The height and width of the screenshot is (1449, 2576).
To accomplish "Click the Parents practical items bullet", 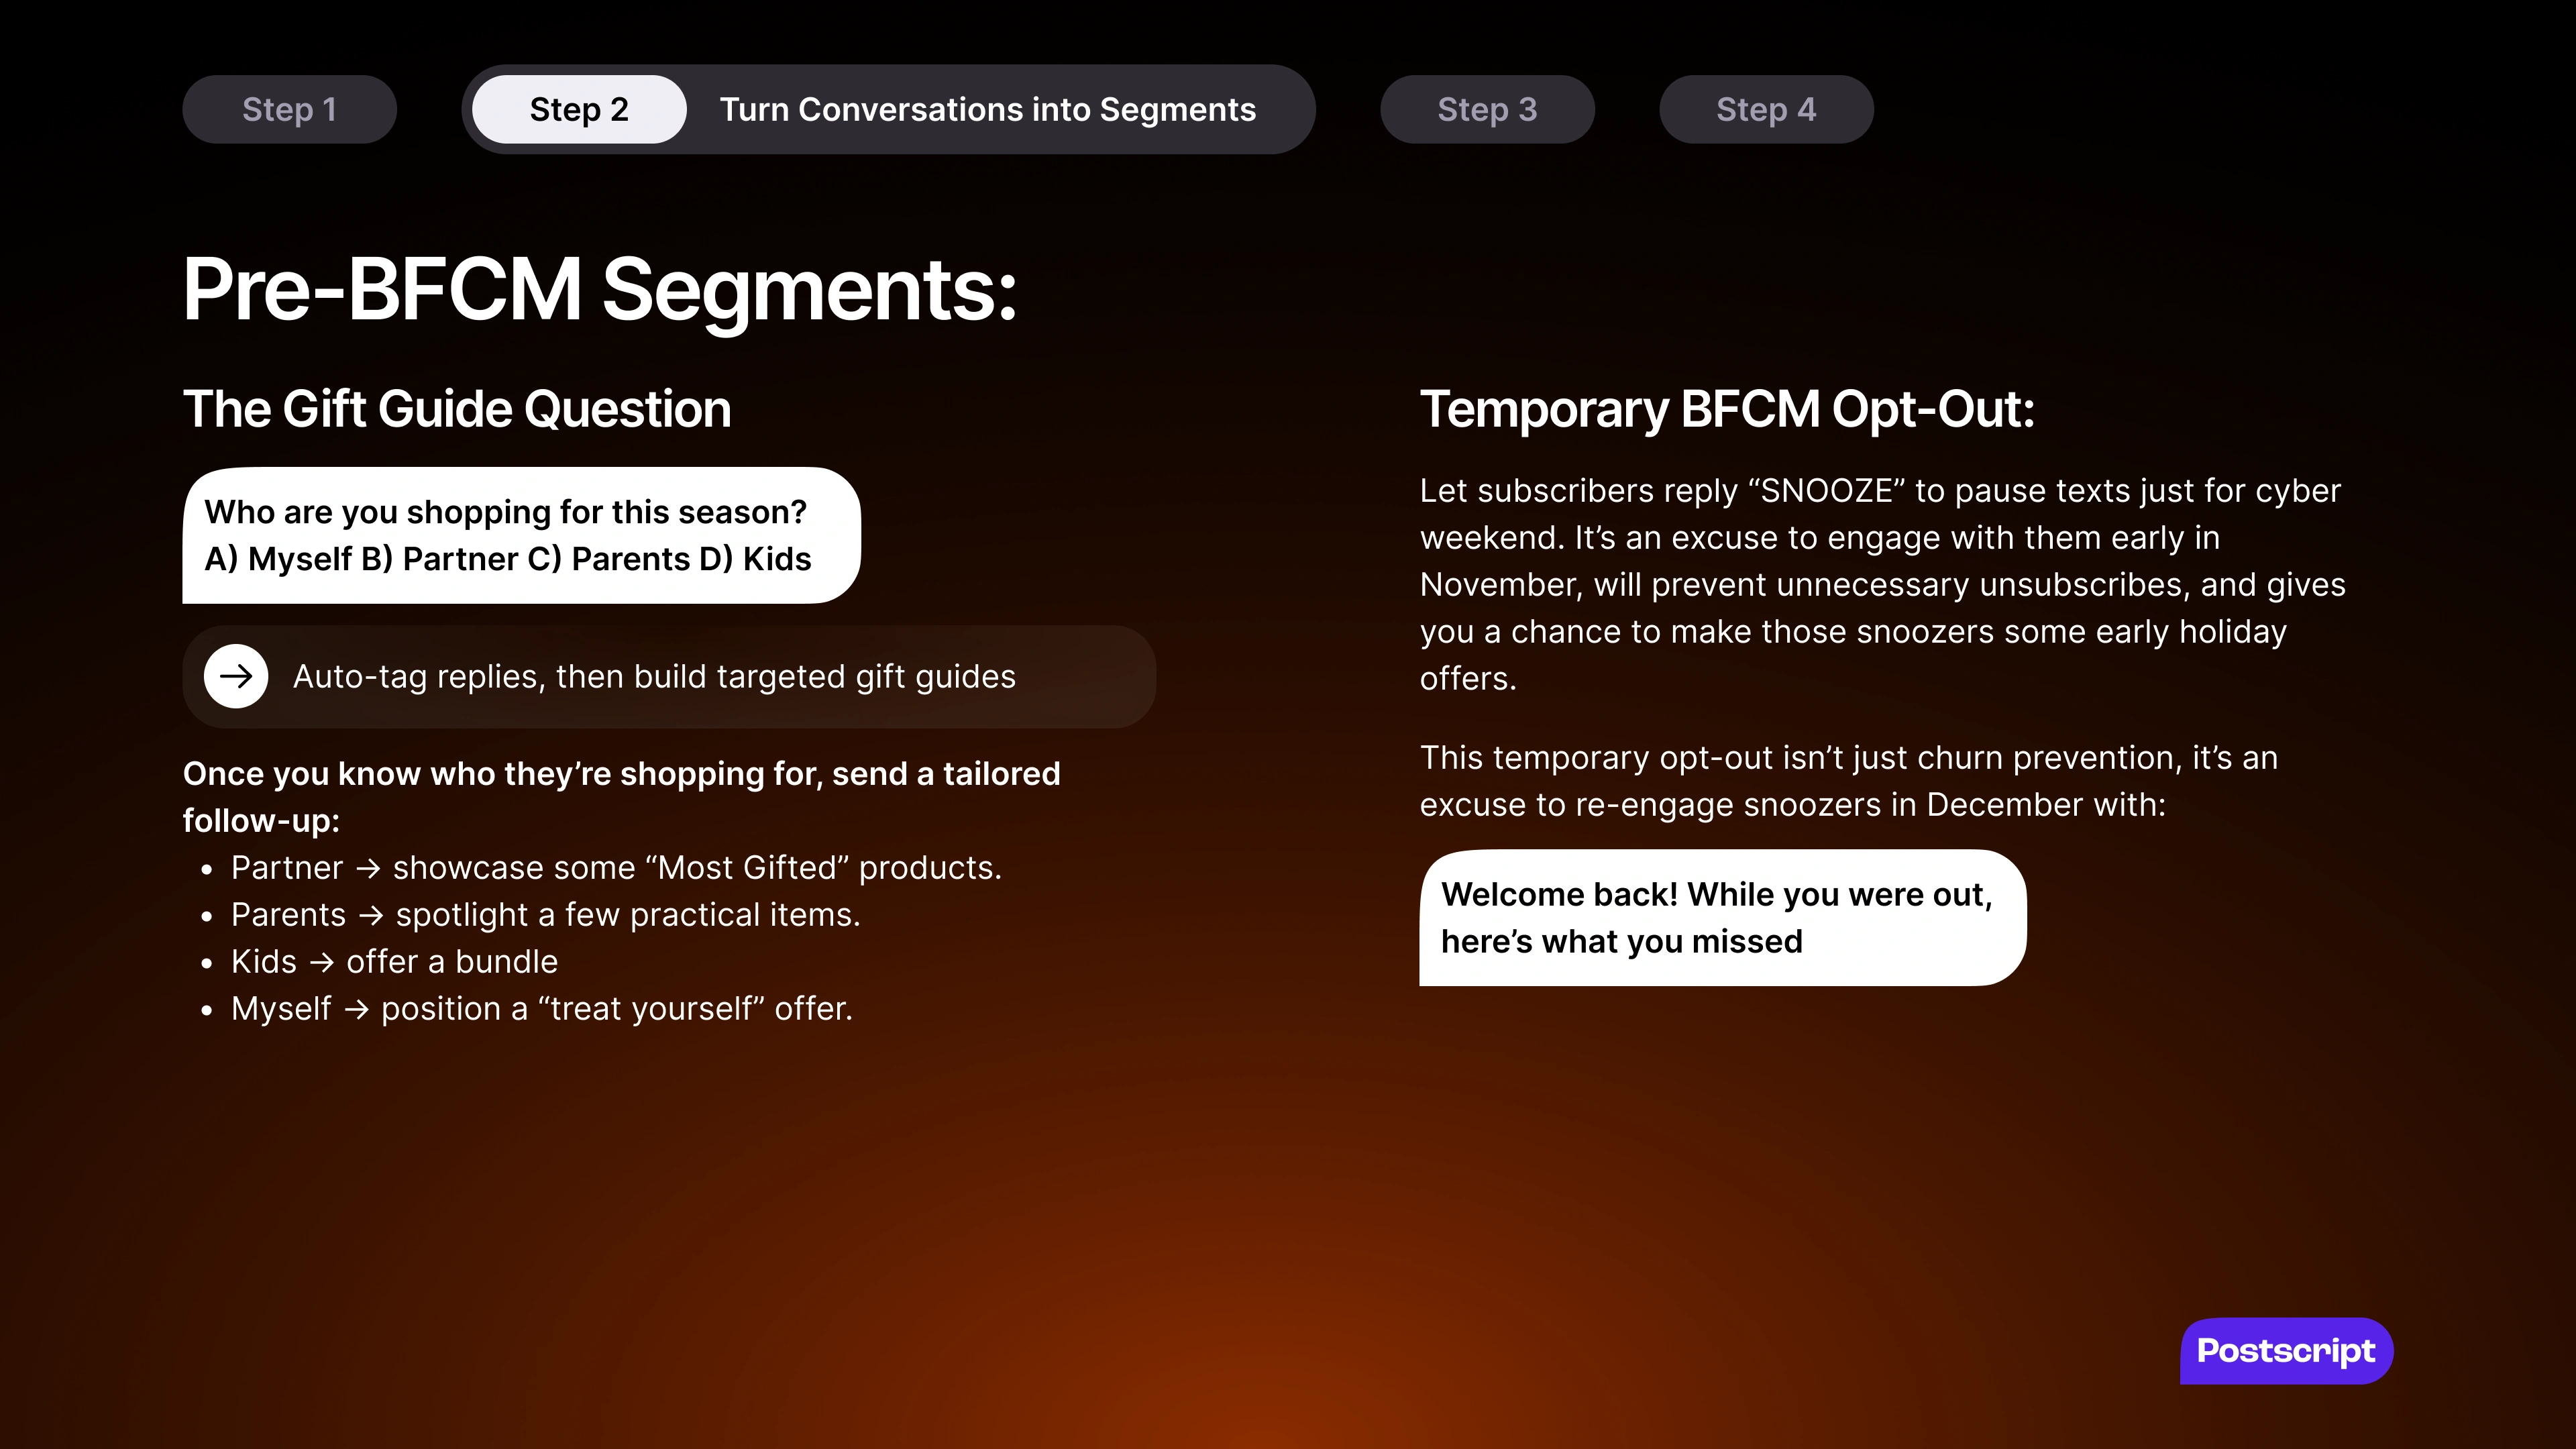I will 546,914.
